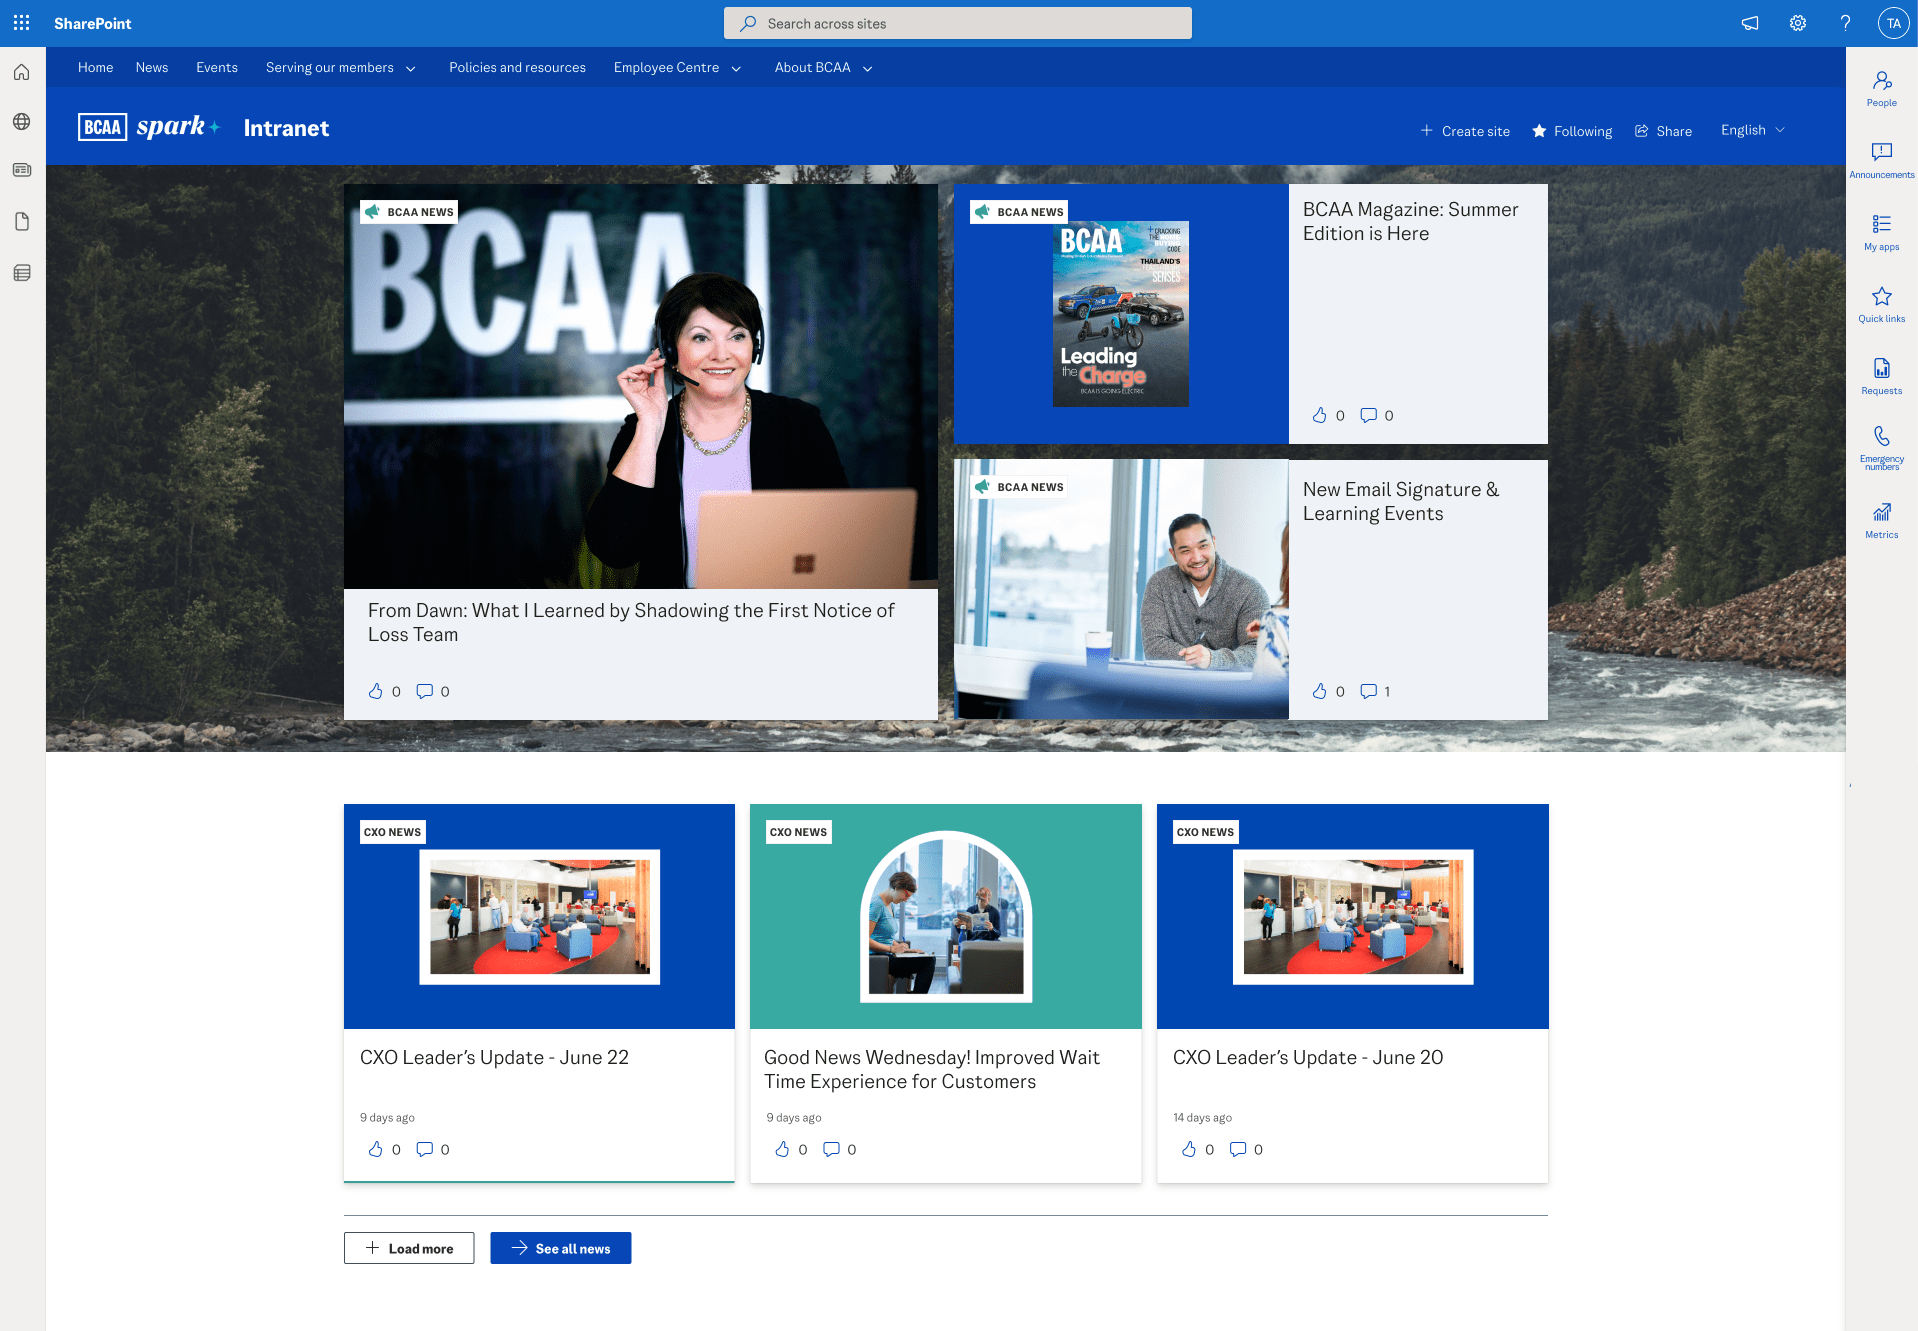Expand the Employee Centre menu

[676, 67]
